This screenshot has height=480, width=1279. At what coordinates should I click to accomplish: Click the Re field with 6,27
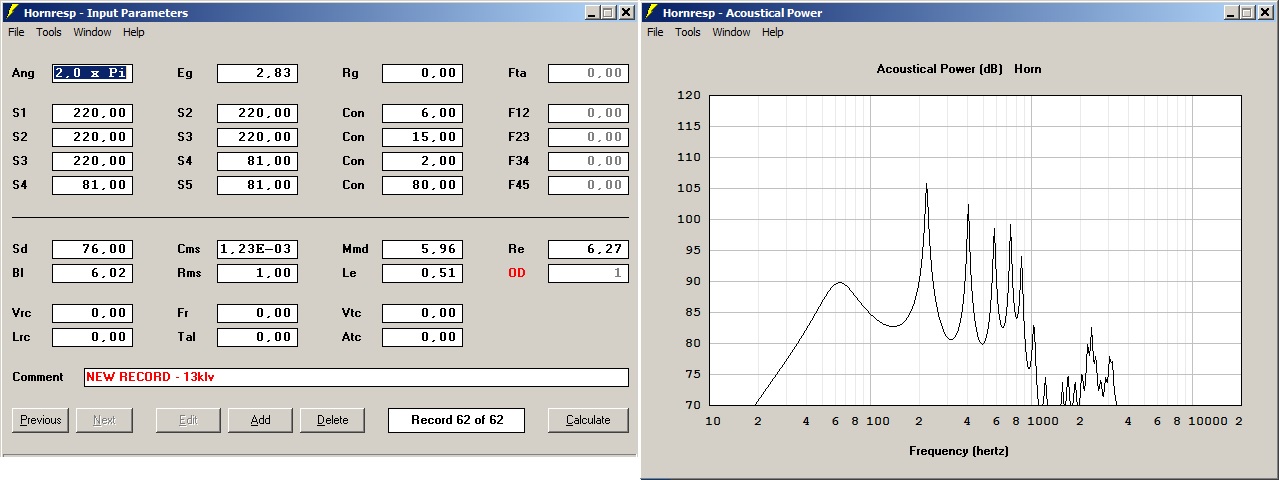point(588,249)
